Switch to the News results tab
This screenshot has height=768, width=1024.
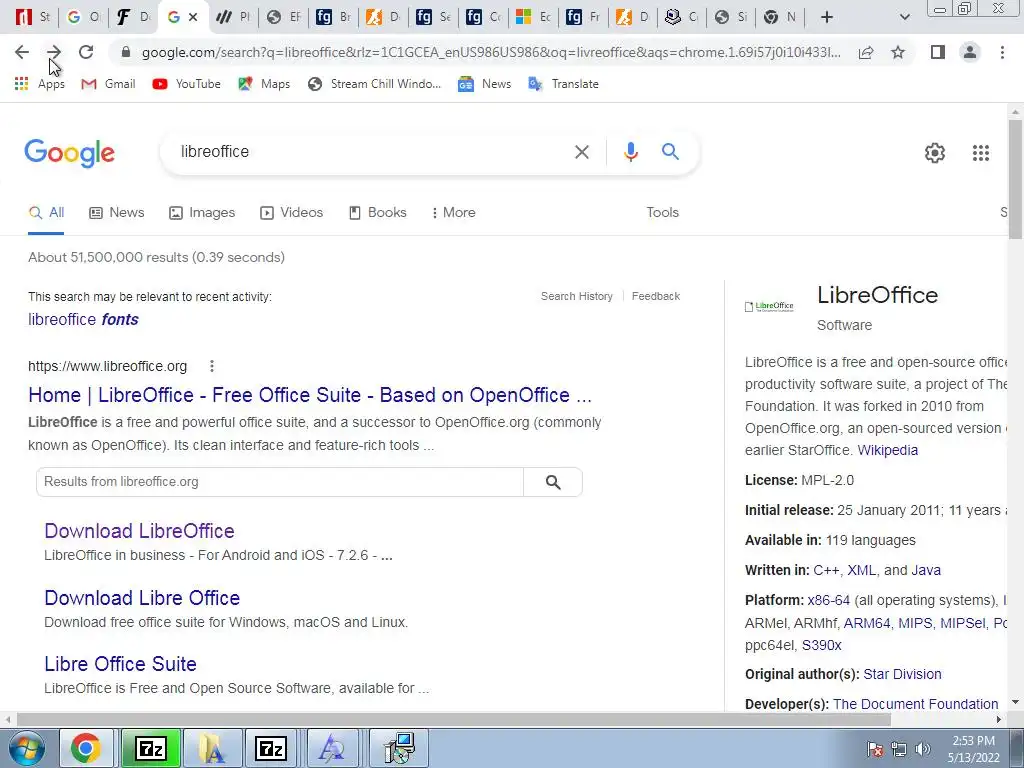[117, 212]
